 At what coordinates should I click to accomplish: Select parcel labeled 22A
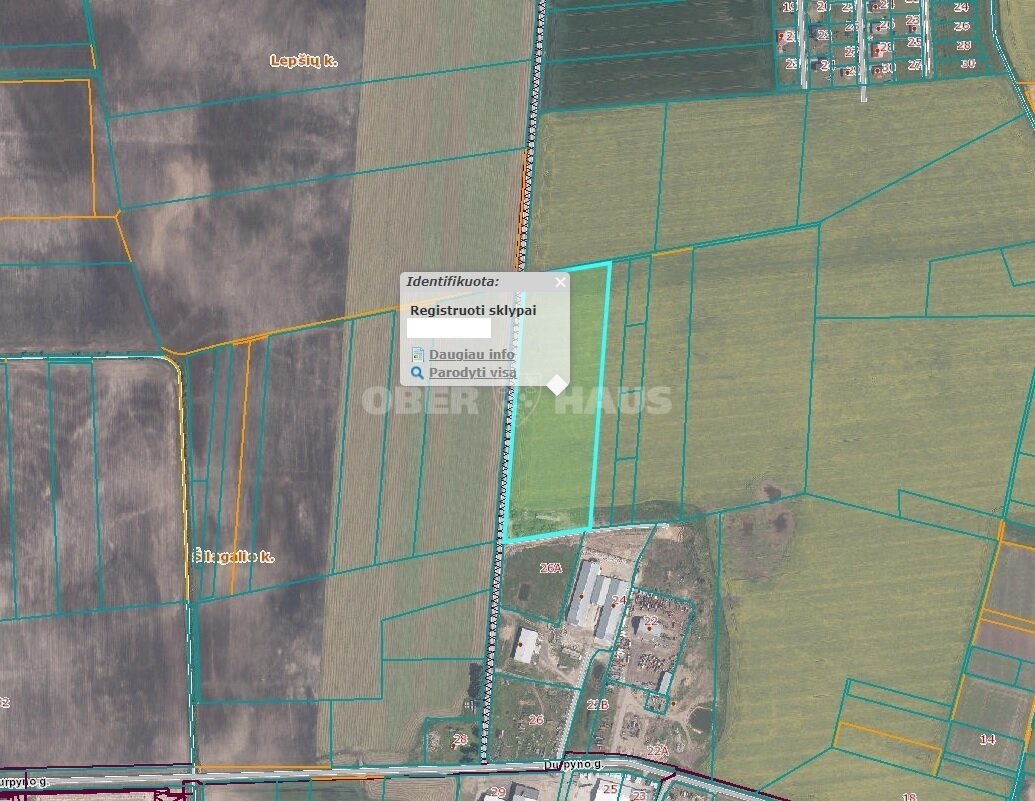tap(658, 751)
